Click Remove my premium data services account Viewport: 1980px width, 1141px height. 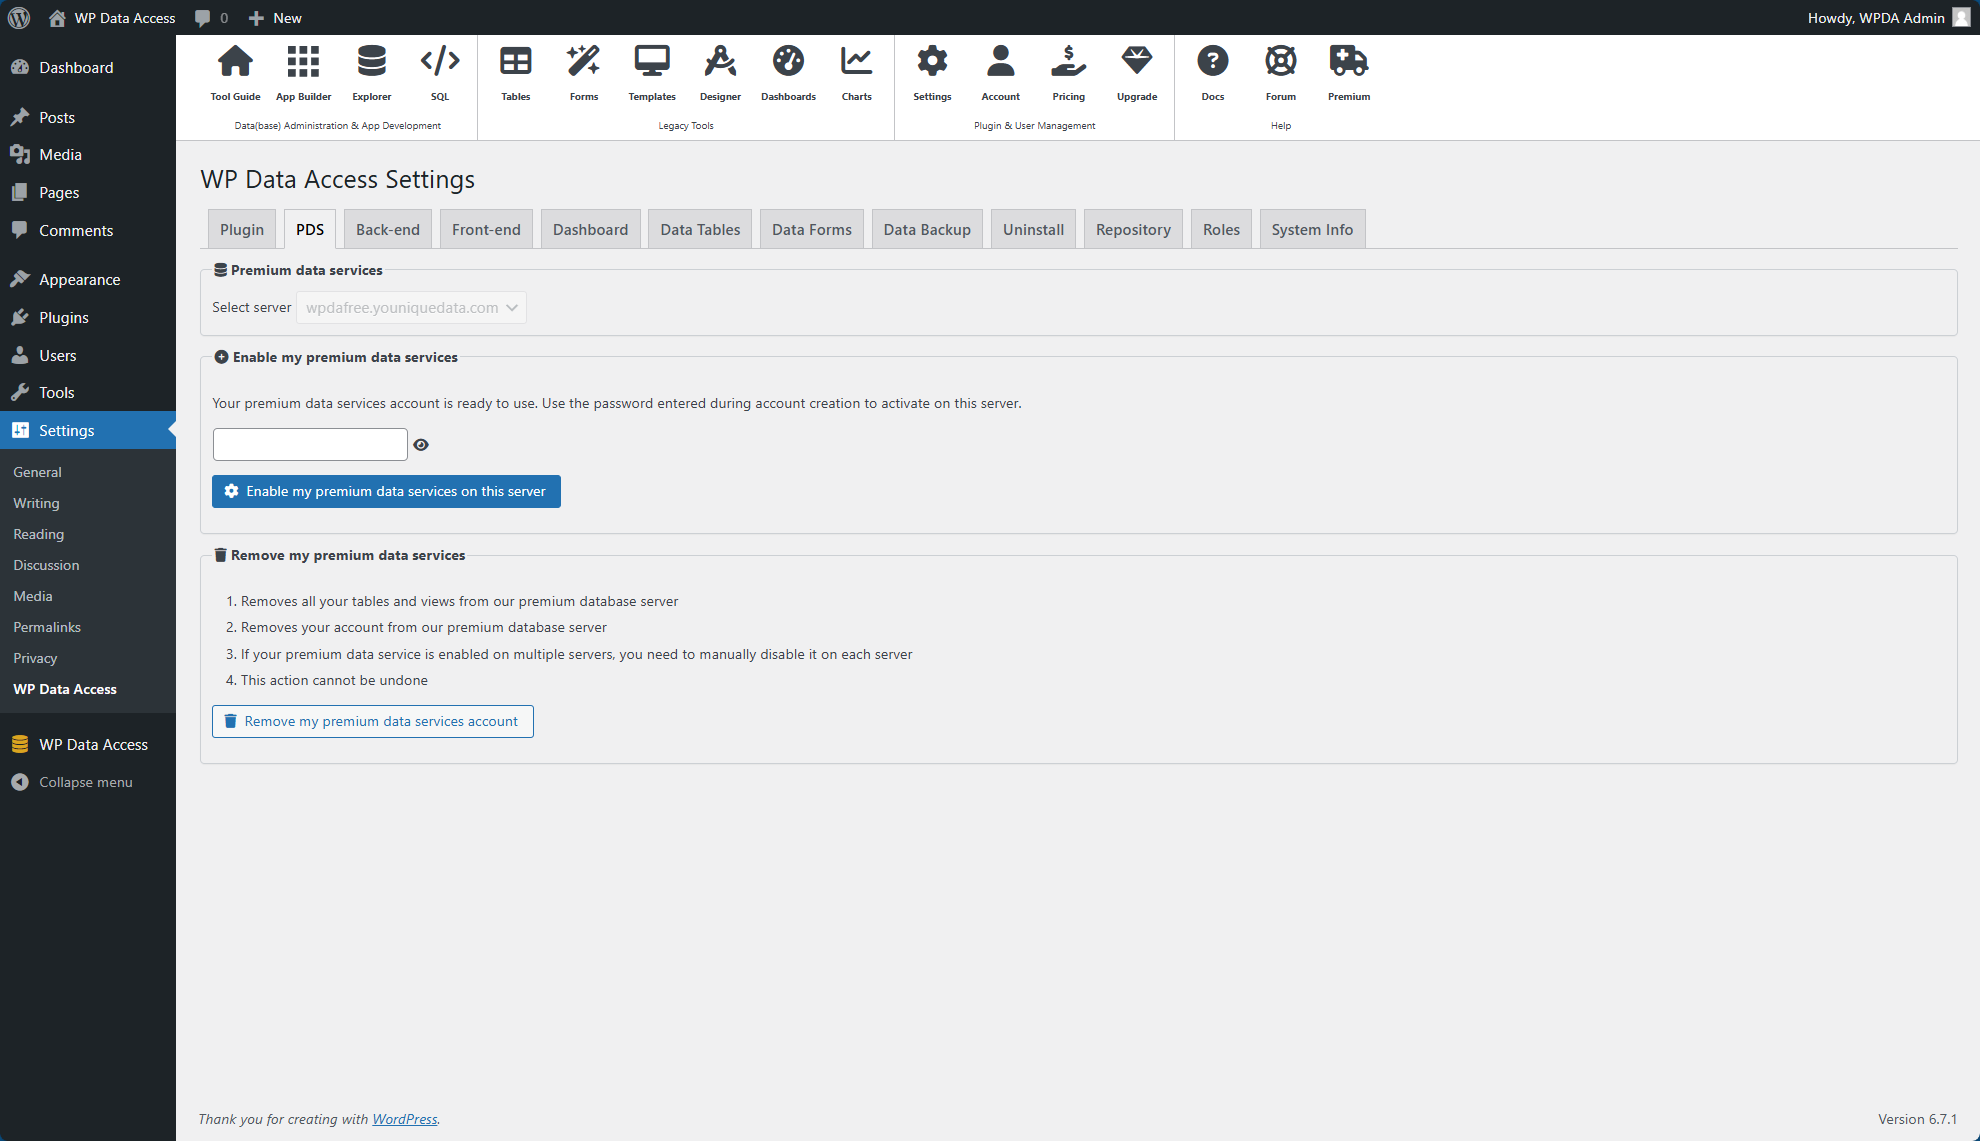point(372,721)
